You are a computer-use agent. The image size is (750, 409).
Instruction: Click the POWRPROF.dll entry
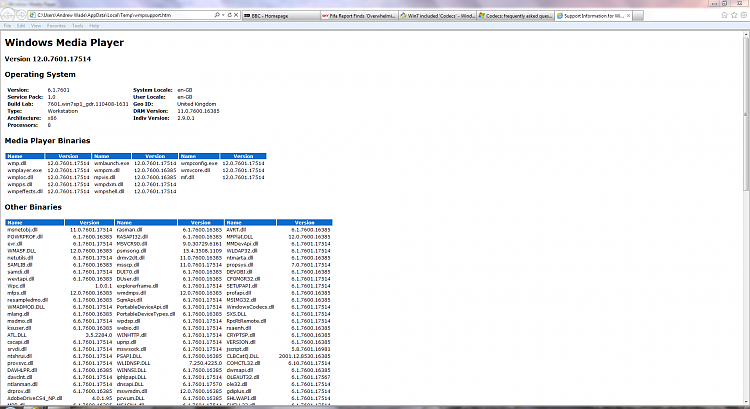tap(25, 237)
